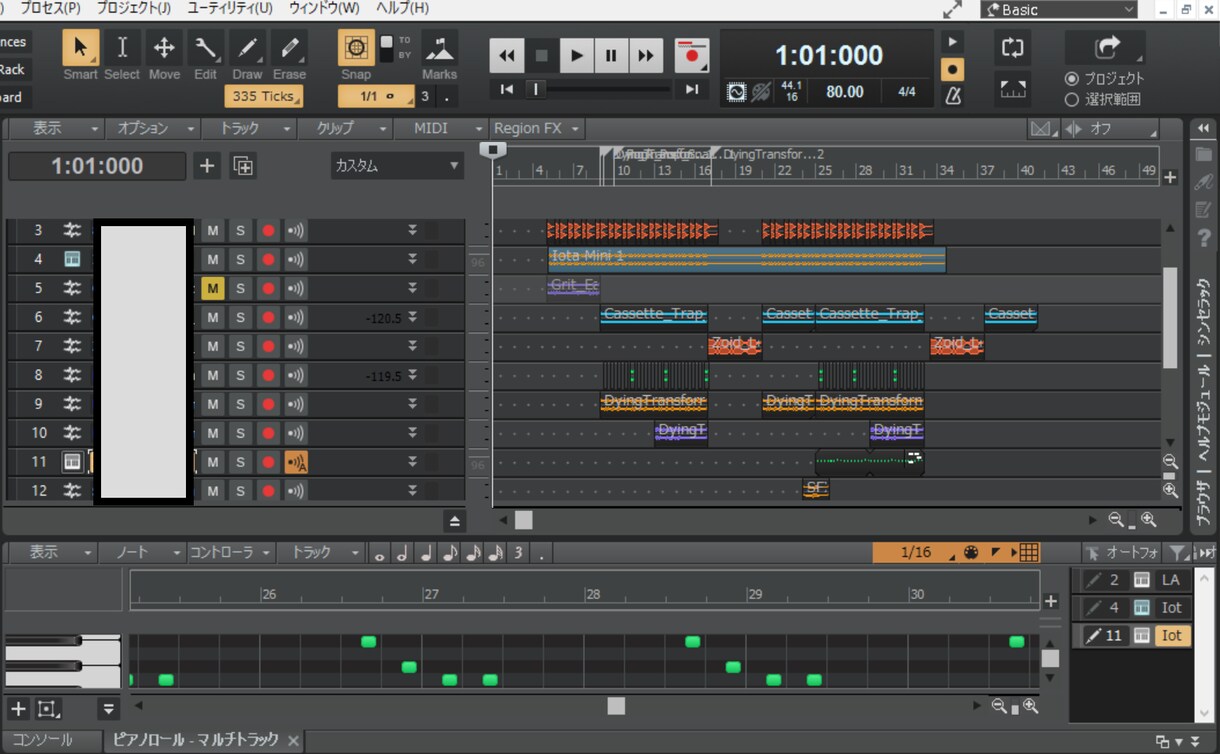
Task: Open the export module icon
Action: 1105,48
